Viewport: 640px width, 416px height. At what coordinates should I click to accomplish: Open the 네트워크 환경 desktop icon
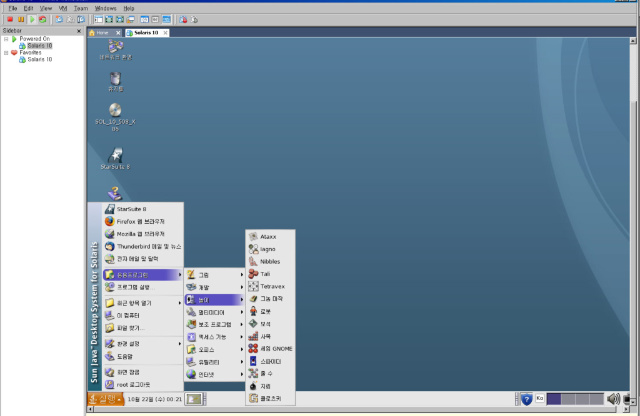point(116,50)
